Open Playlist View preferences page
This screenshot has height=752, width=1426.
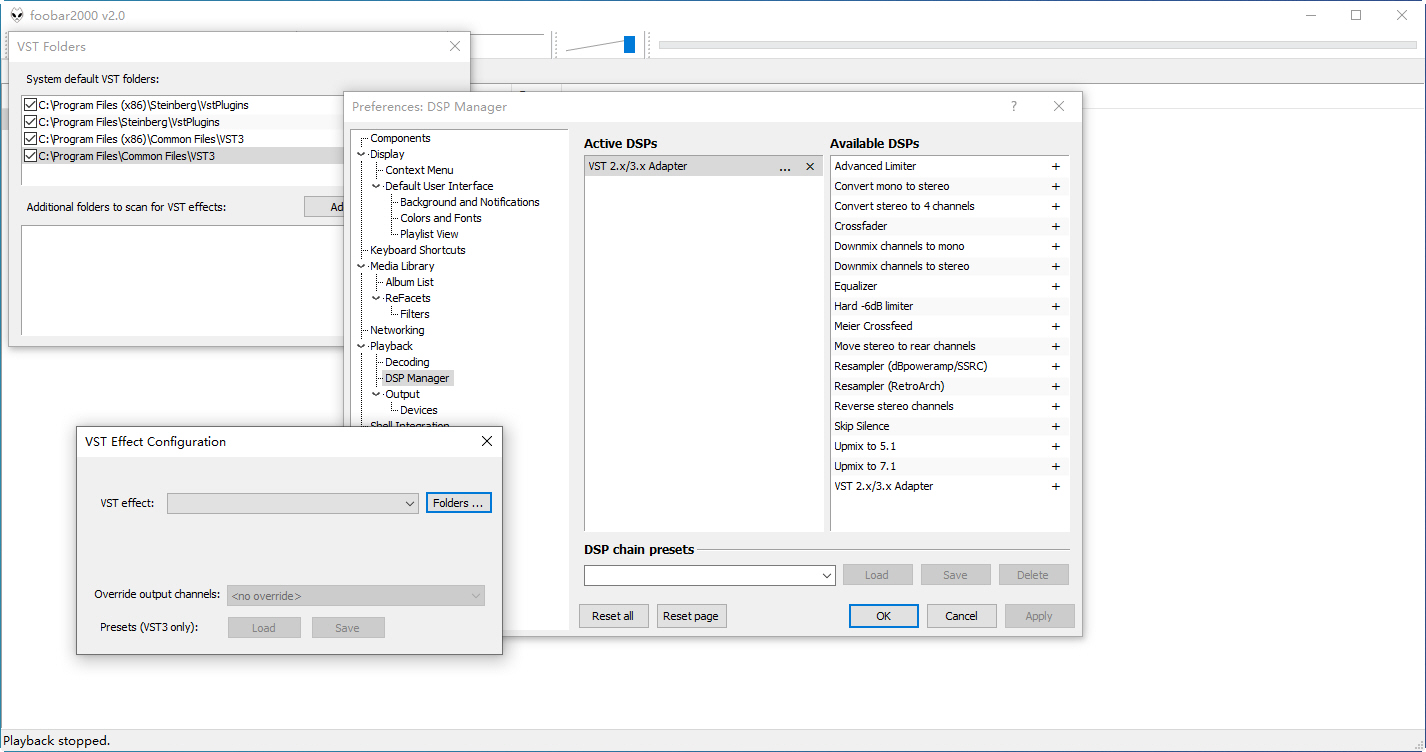tap(429, 234)
